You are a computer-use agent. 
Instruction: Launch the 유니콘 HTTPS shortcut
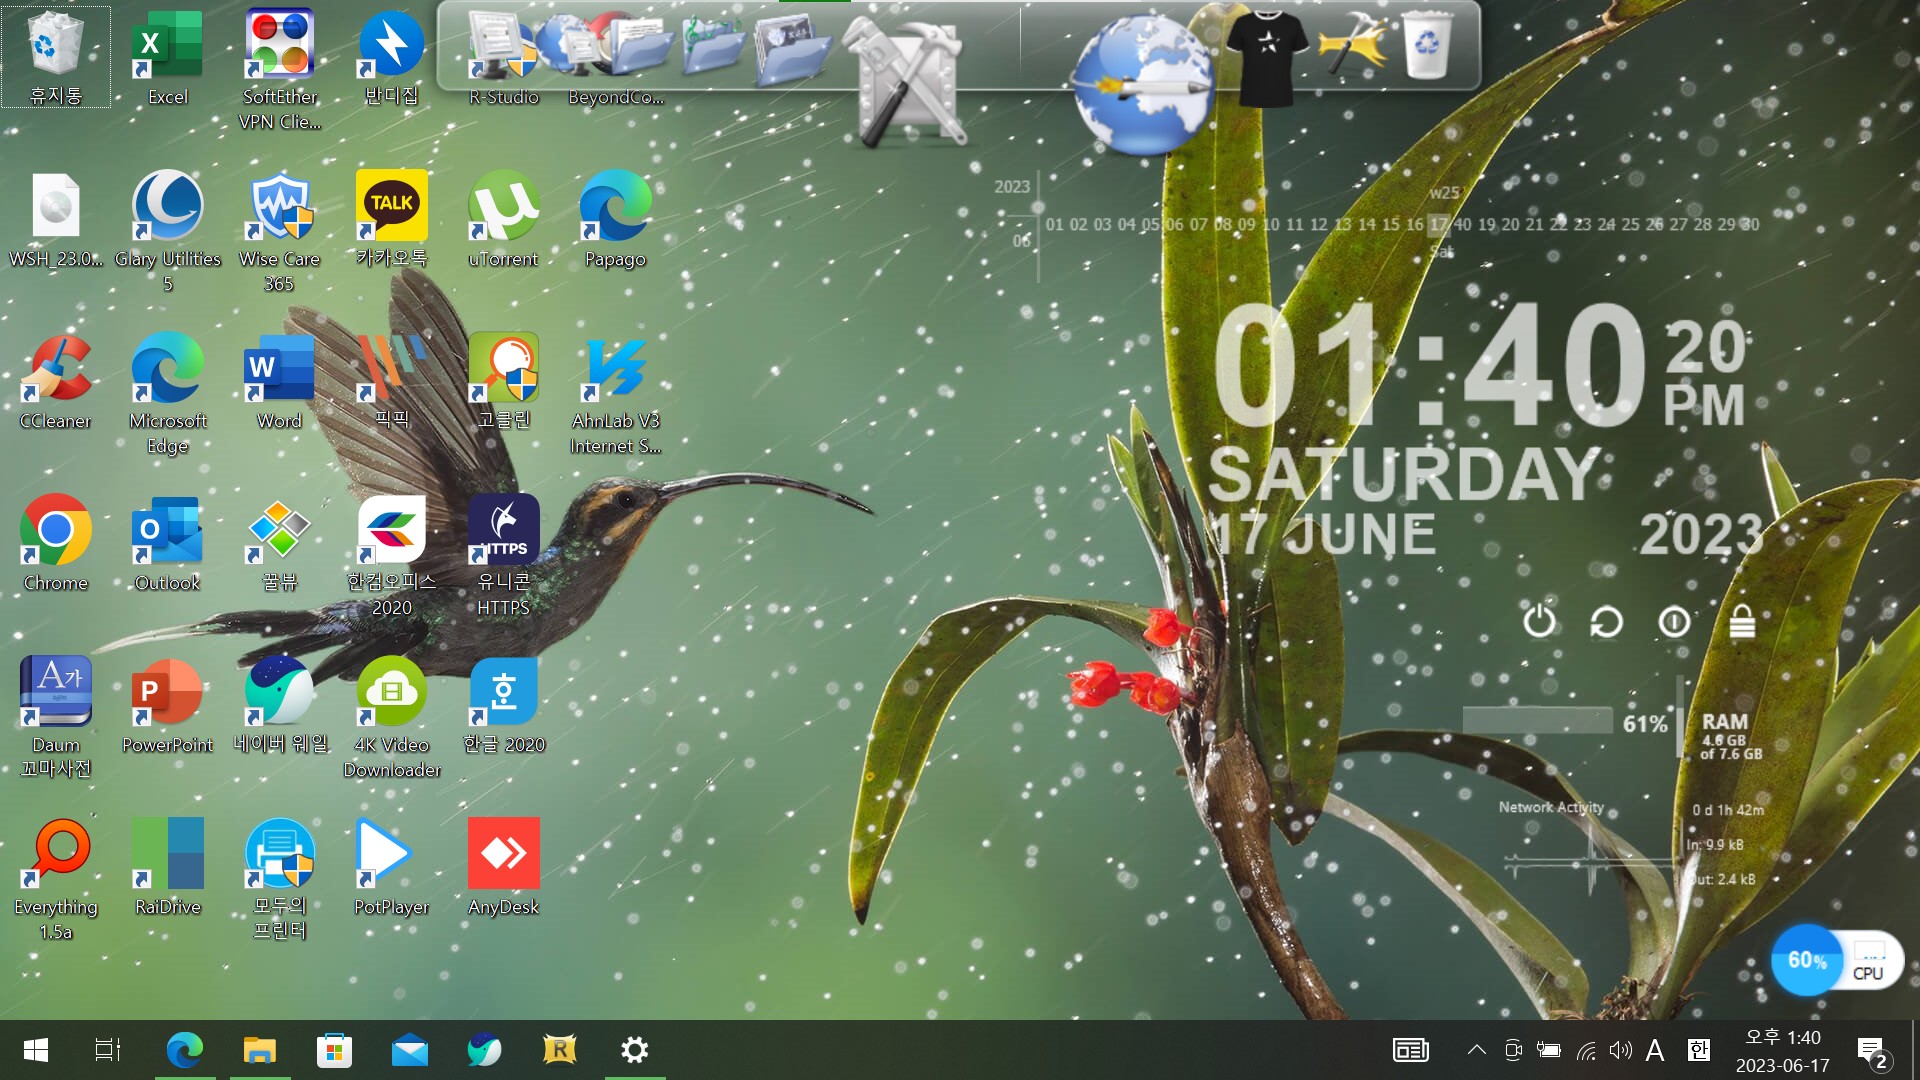(x=503, y=556)
